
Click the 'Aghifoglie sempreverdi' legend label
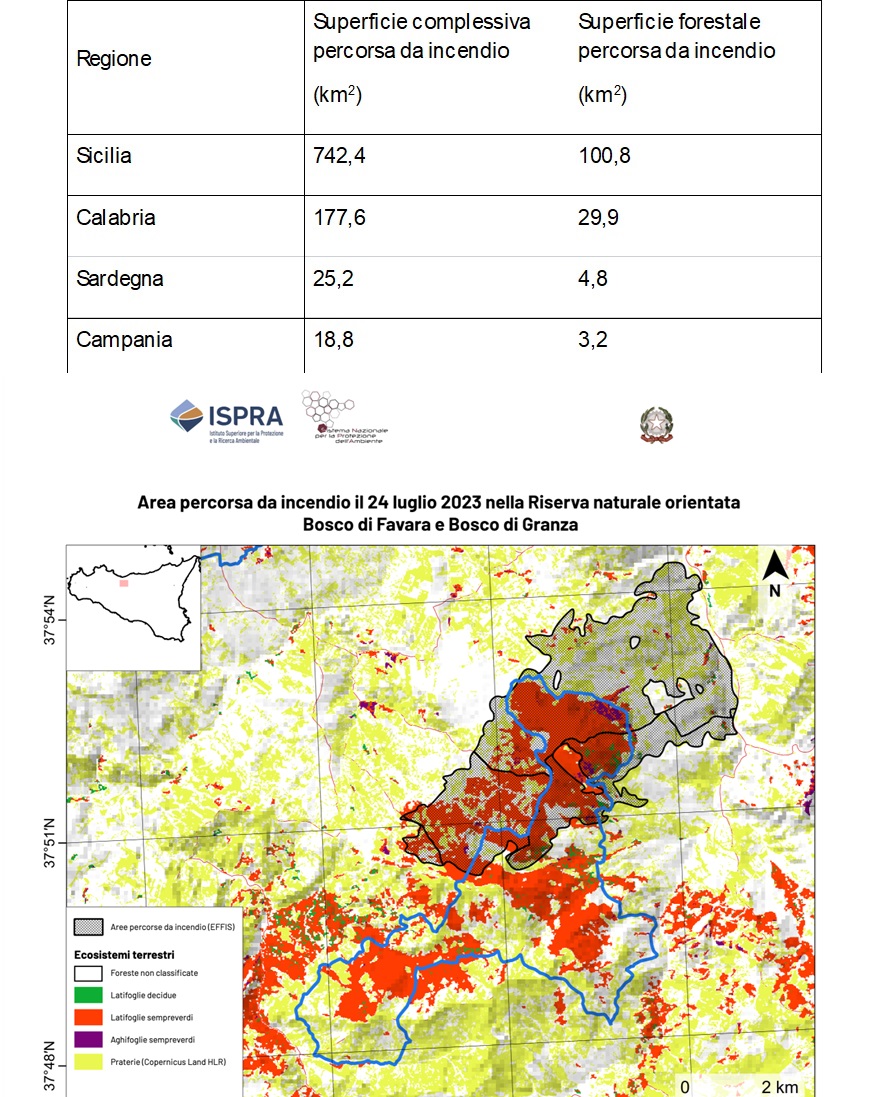coord(153,1040)
